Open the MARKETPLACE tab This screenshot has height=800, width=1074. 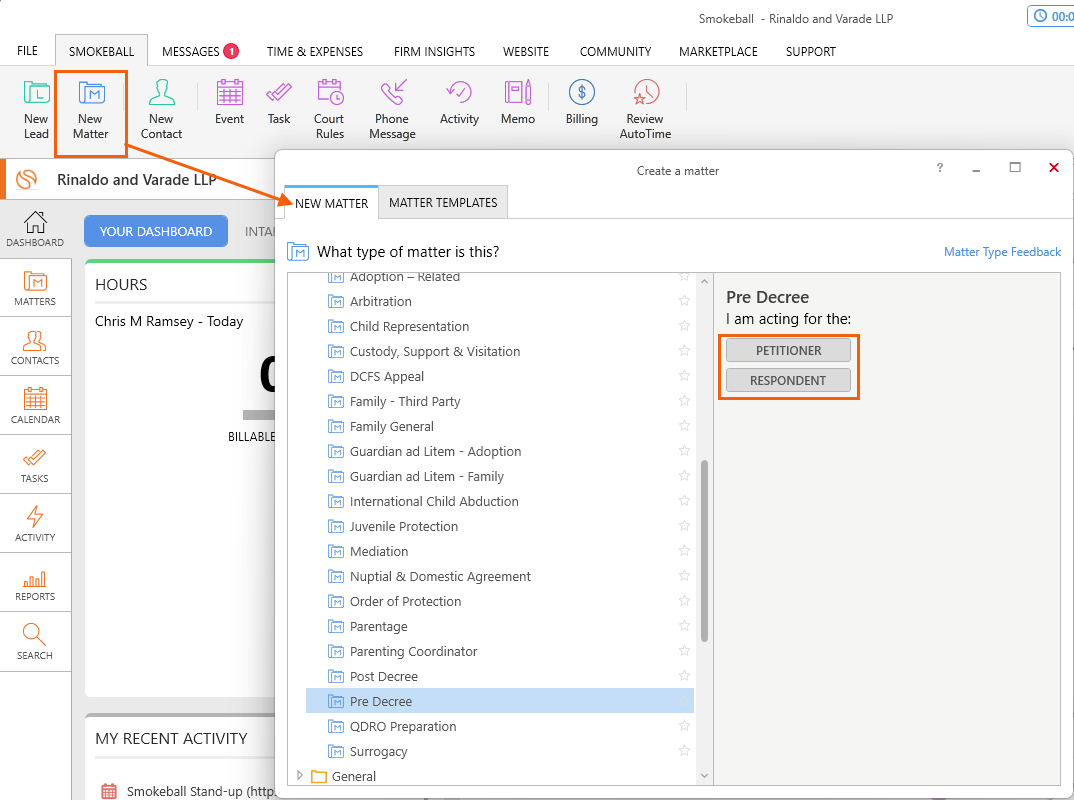(718, 51)
